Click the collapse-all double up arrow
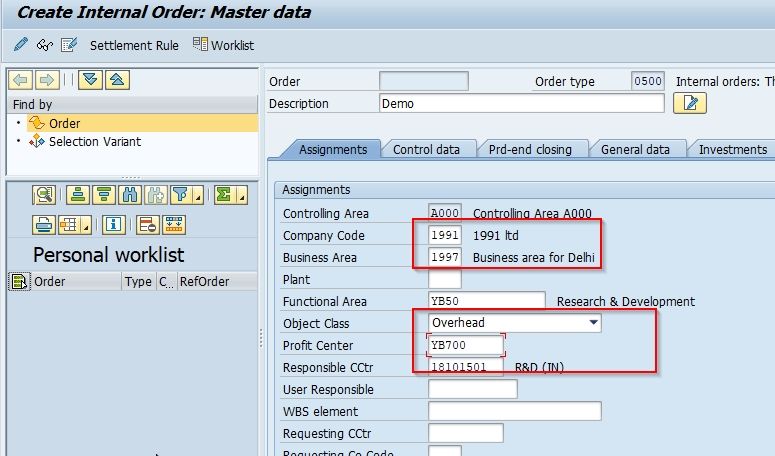Image resolution: width=775 pixels, height=456 pixels. tap(117, 80)
